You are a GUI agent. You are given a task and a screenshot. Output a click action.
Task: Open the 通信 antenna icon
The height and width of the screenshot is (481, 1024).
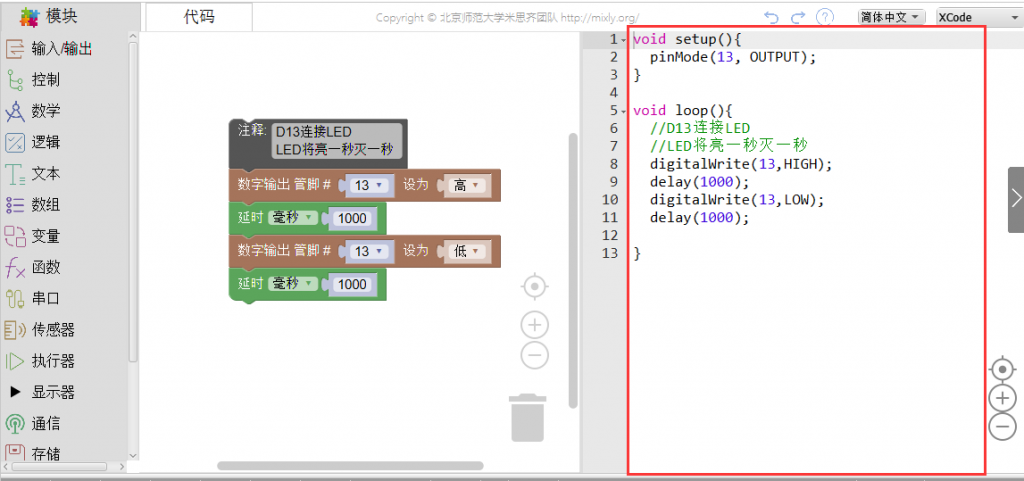coord(15,424)
